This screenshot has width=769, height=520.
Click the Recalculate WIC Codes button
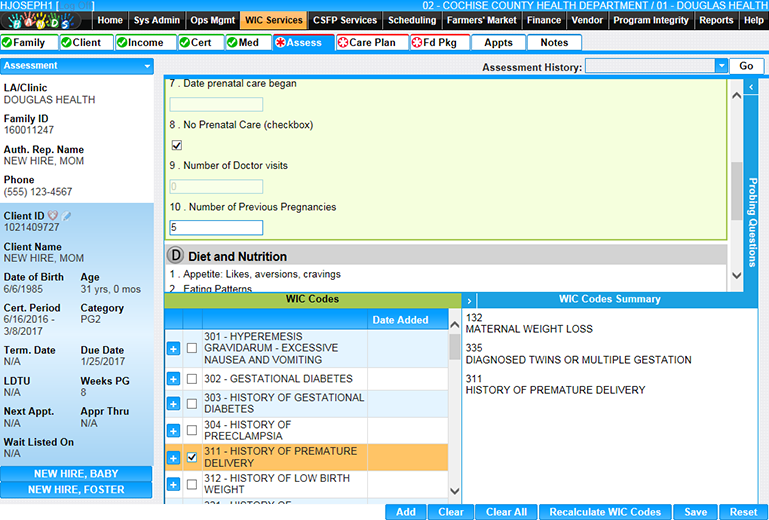605,512
